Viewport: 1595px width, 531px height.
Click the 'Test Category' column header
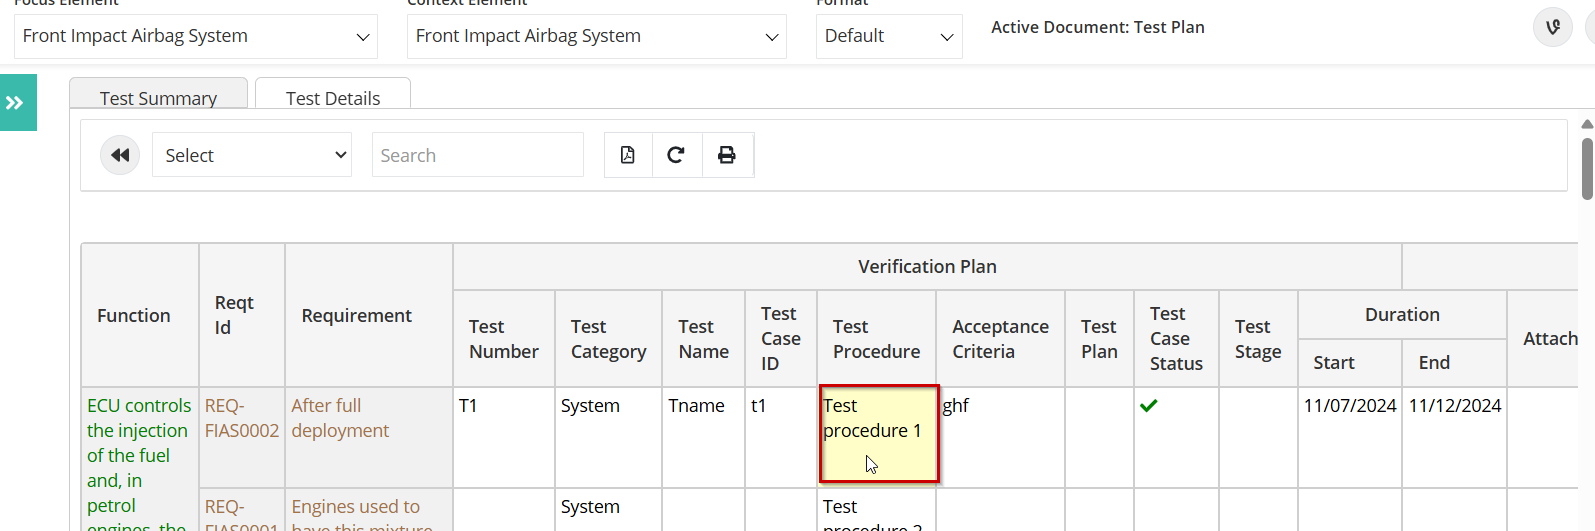[608, 339]
